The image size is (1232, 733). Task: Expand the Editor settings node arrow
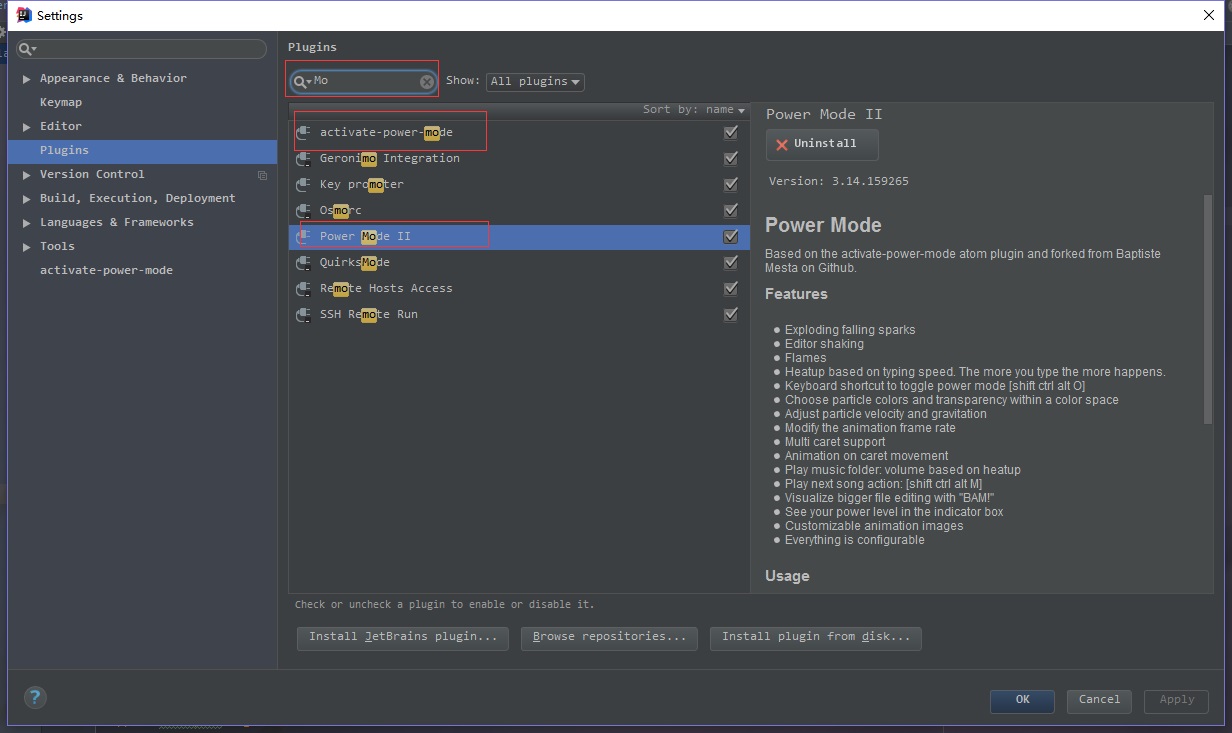point(27,126)
